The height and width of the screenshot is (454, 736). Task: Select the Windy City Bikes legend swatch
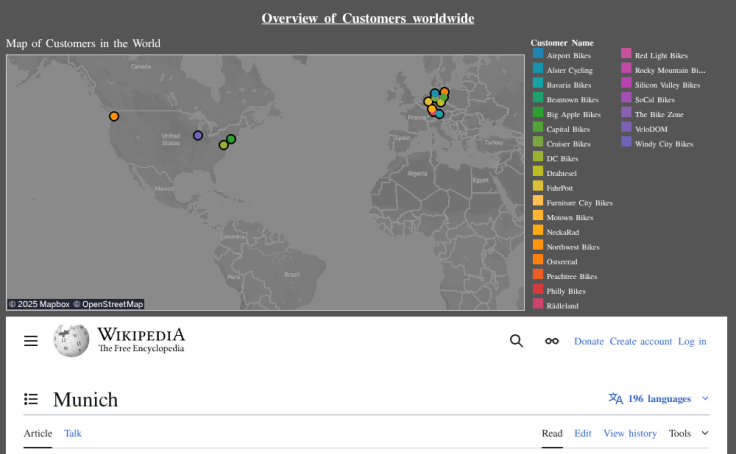click(626, 142)
